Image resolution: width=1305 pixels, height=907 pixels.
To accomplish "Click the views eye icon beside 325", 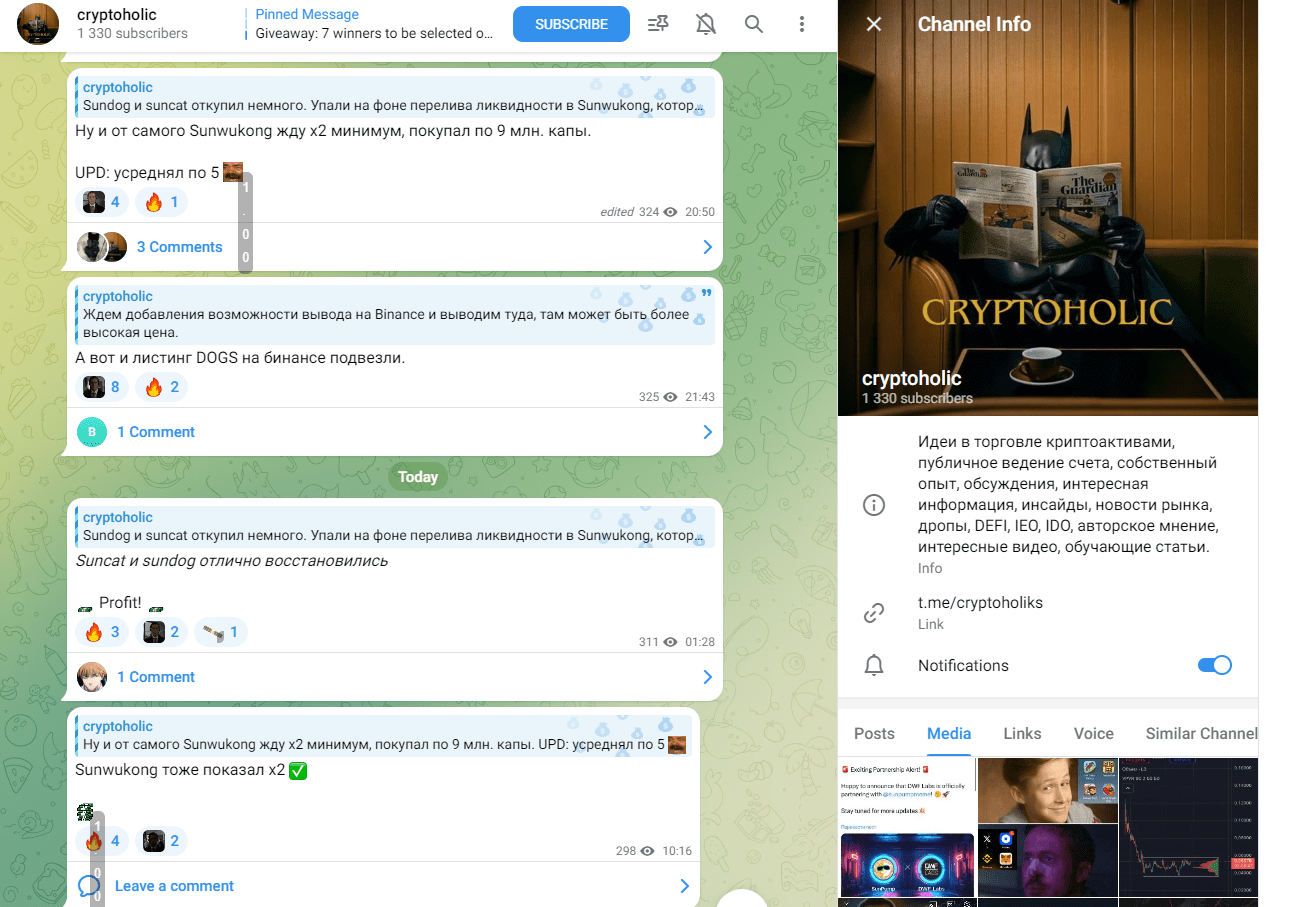I will (670, 397).
